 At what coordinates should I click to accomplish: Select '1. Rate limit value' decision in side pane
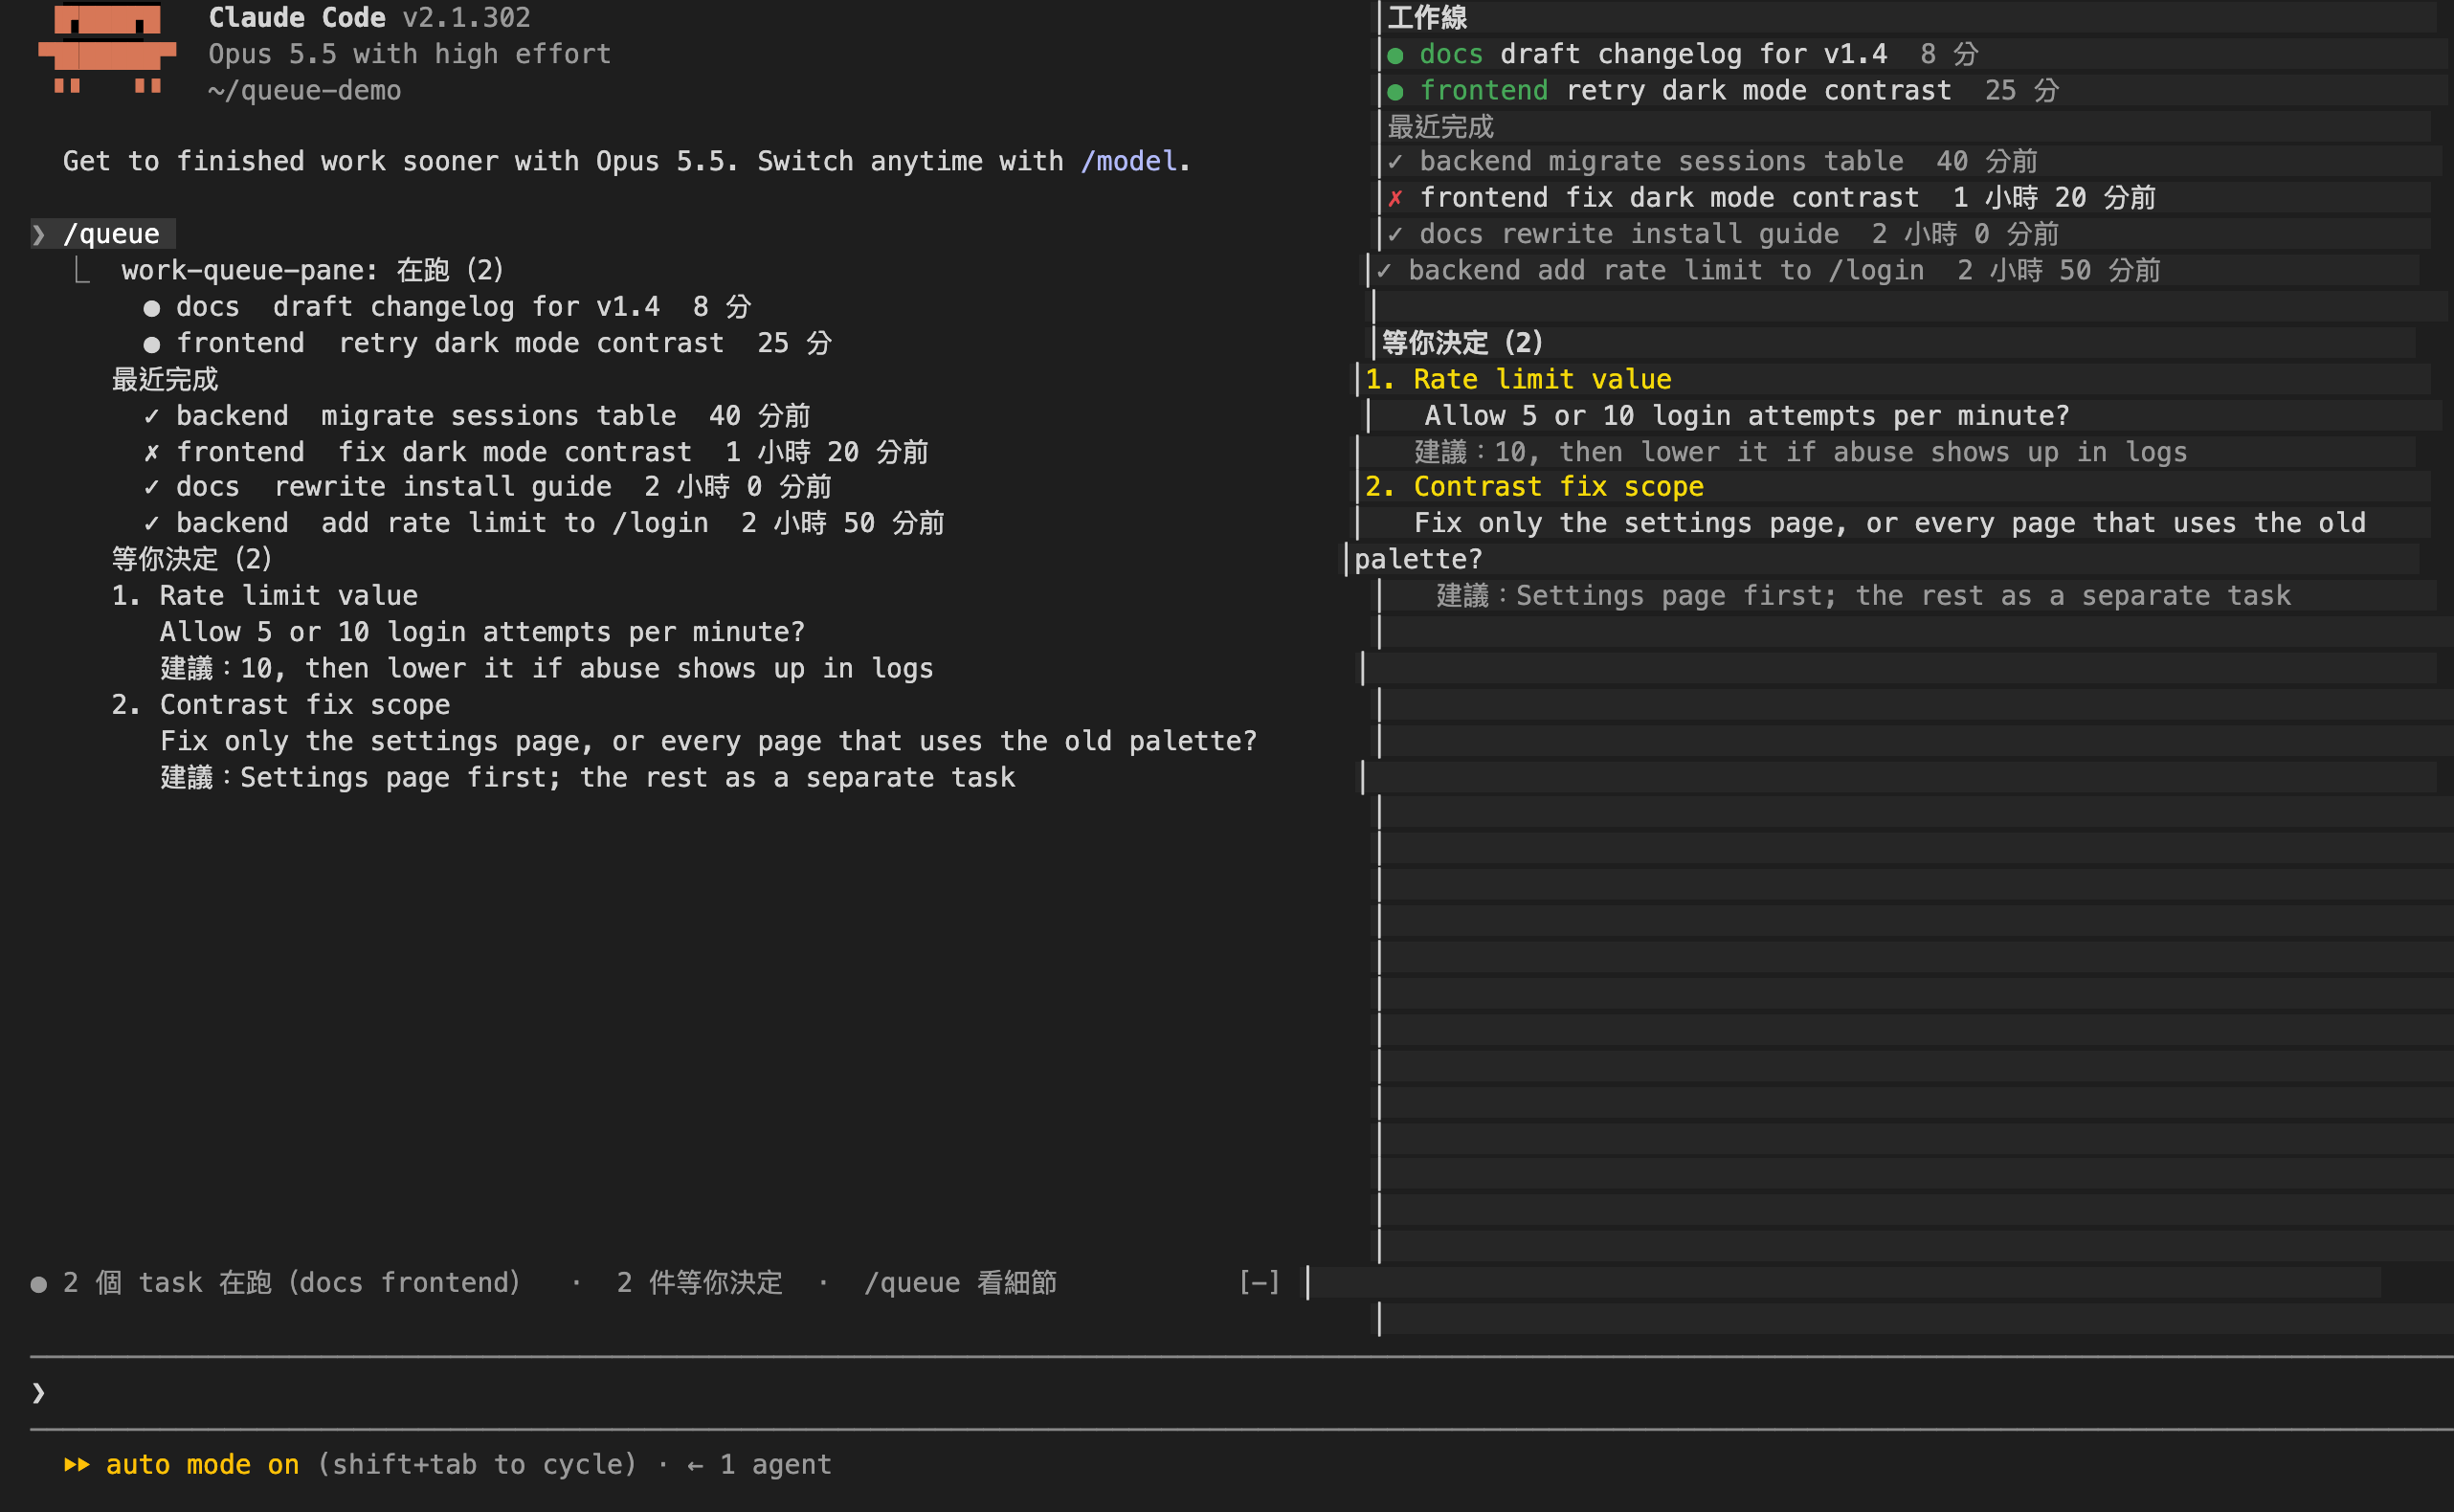click(x=1518, y=379)
